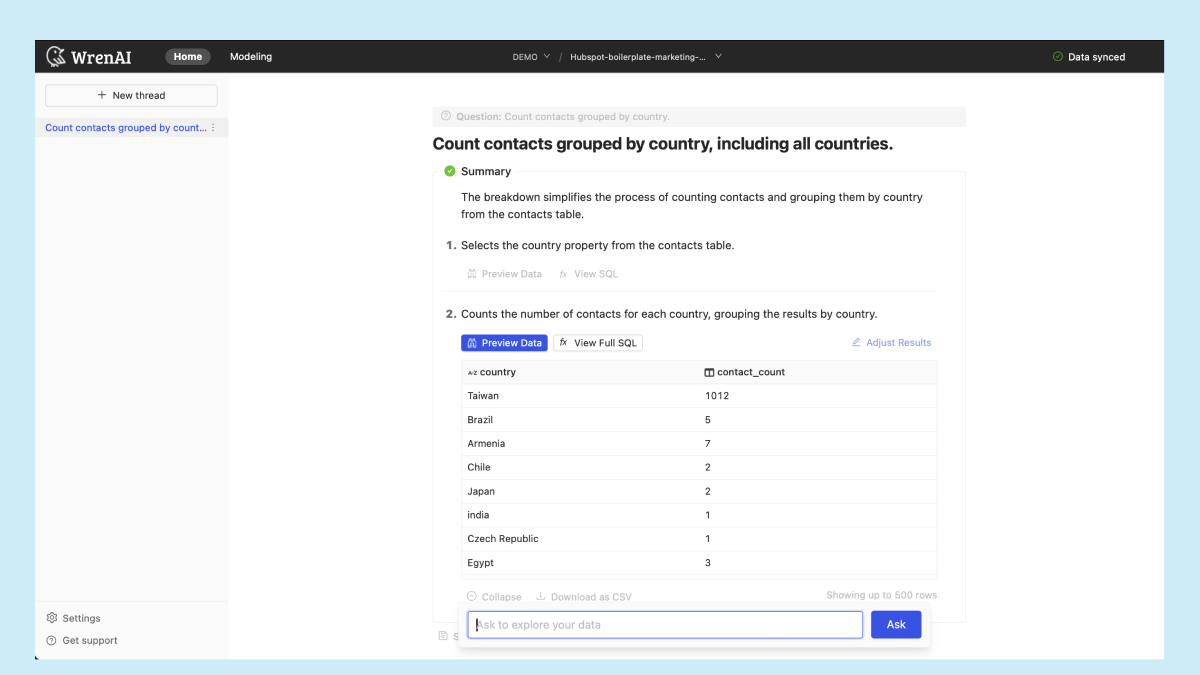Image resolution: width=1200 pixels, height=675 pixels.
Task: Click the Adjust Results pencil link
Action: (x=891, y=343)
